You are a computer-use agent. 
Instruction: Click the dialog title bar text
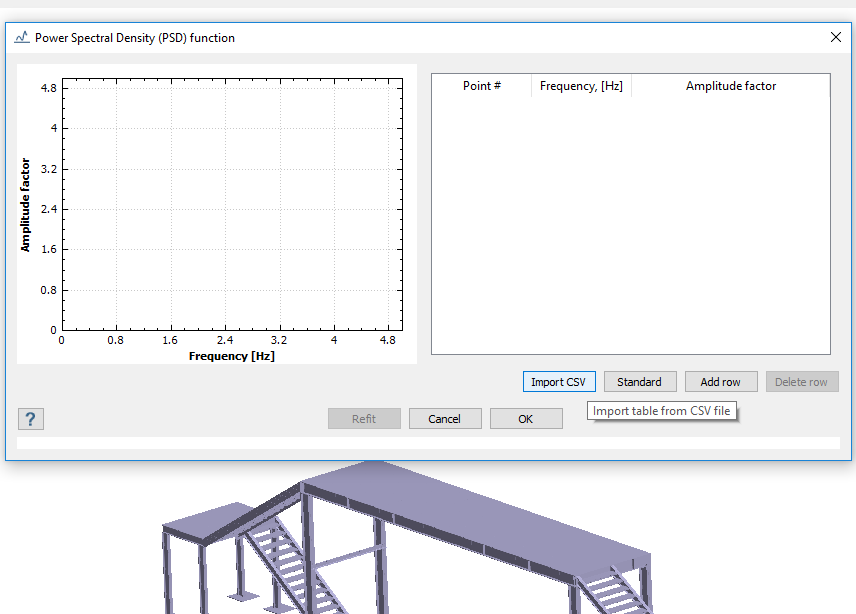(135, 38)
